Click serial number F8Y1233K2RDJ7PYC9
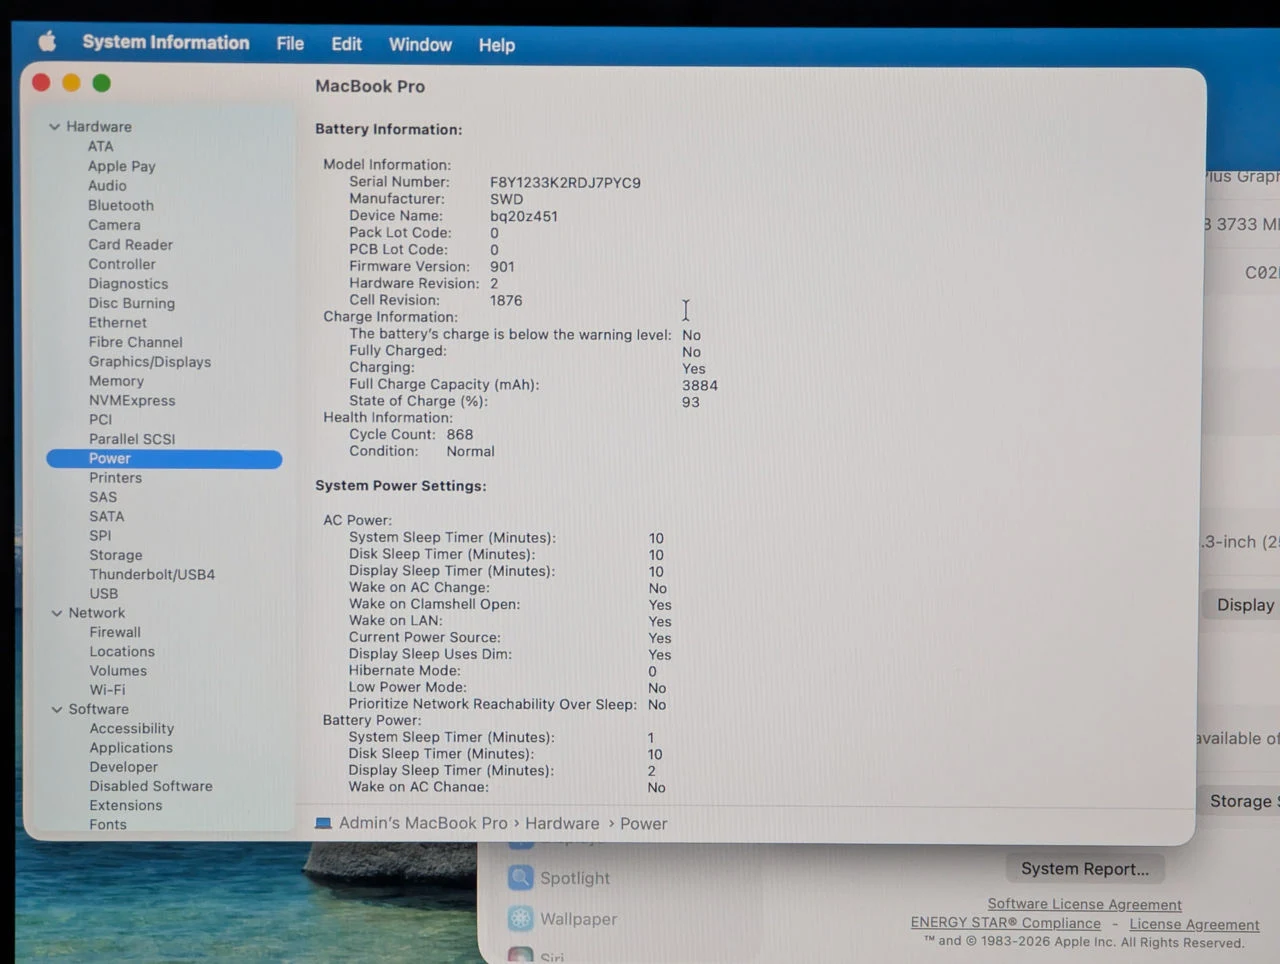Screen dimensions: 1280x964 coord(565,183)
